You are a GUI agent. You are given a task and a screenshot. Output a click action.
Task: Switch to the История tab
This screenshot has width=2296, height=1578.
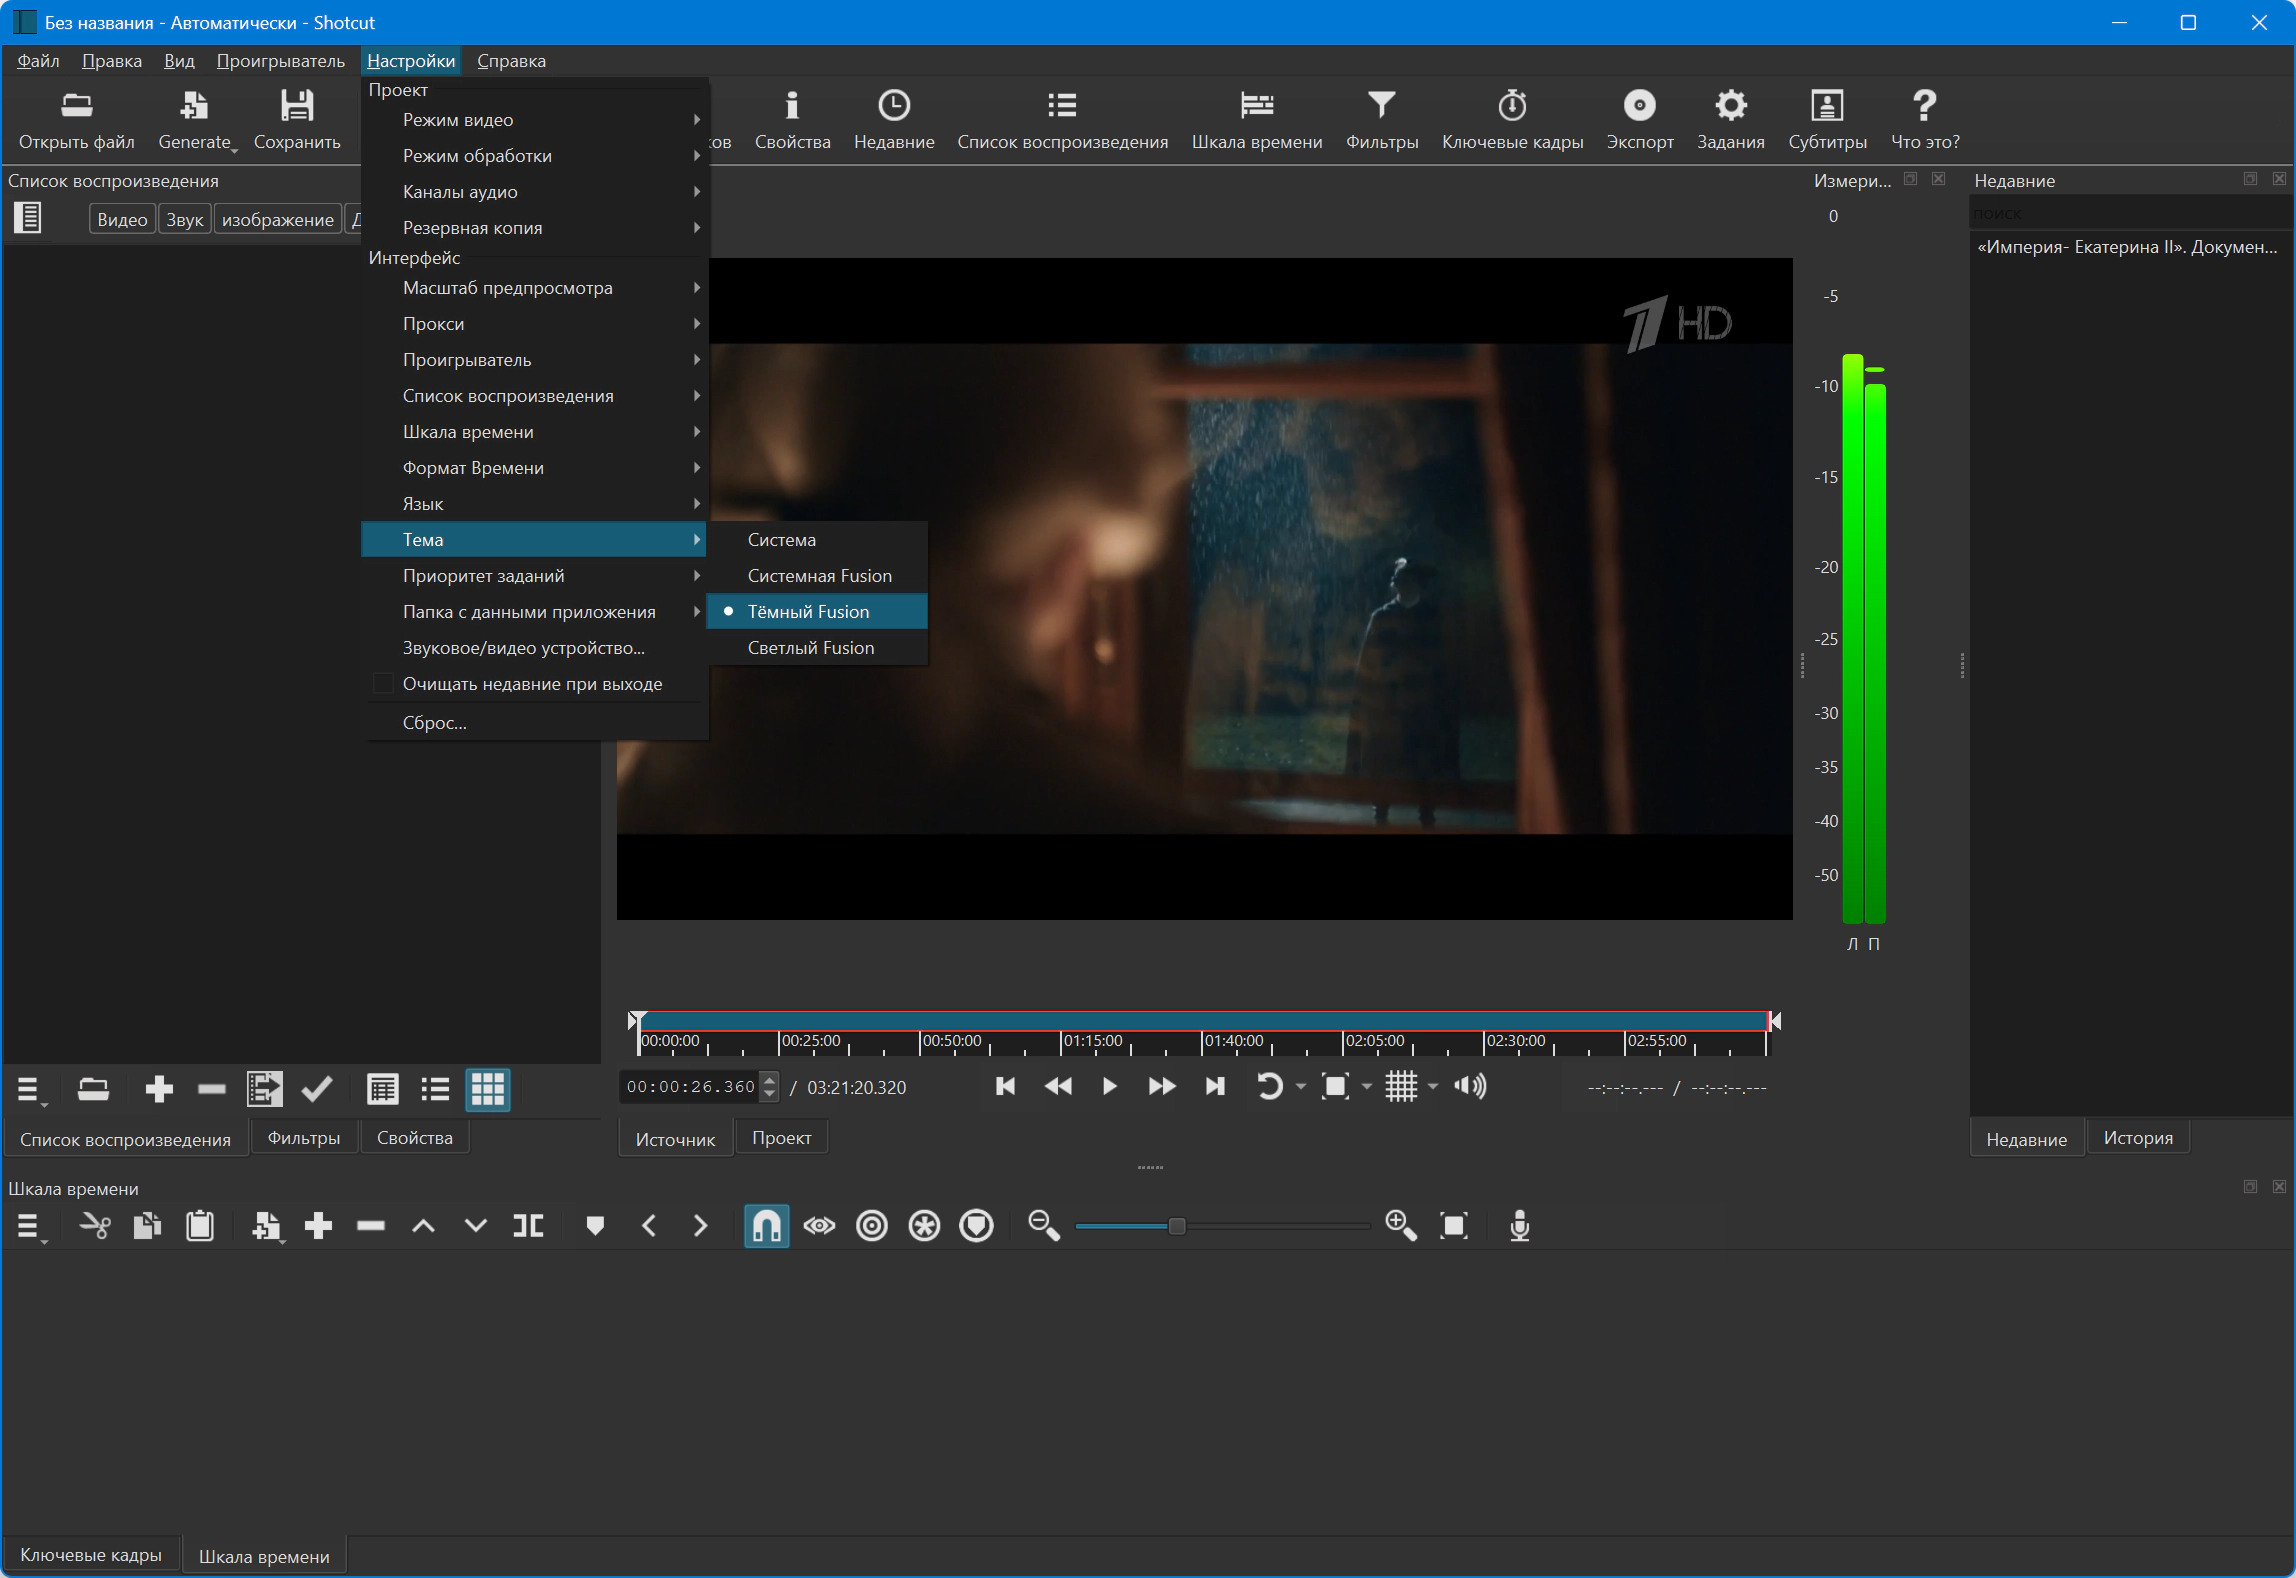point(2137,1138)
